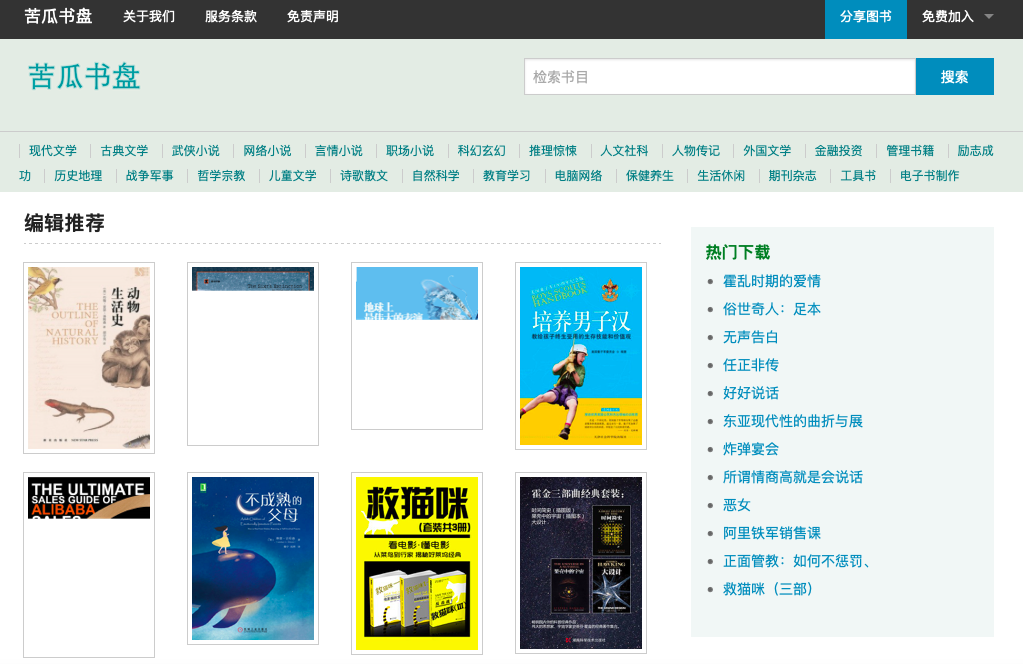
Task: Select the 武侠小说 category
Action: (196, 151)
